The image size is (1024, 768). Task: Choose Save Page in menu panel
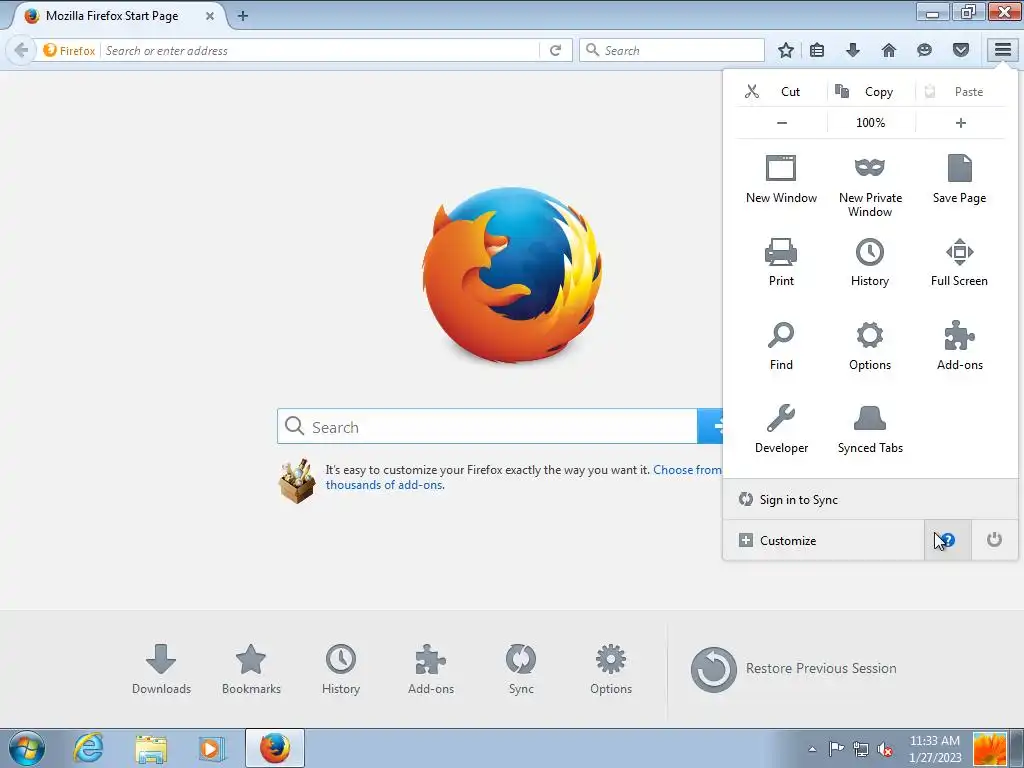pos(959,179)
